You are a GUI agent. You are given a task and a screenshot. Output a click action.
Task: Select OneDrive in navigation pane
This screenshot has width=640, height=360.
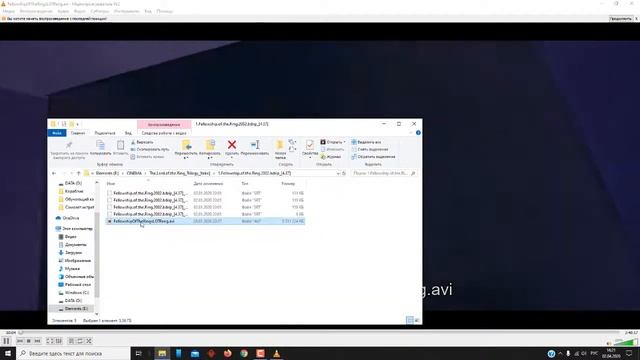tap(68, 218)
